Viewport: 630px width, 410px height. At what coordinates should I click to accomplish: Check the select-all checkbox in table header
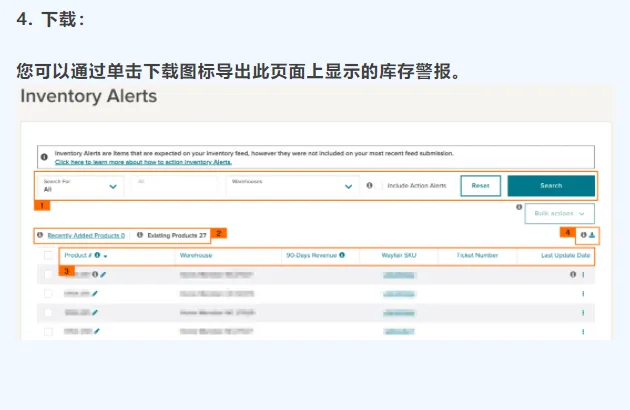(48, 255)
